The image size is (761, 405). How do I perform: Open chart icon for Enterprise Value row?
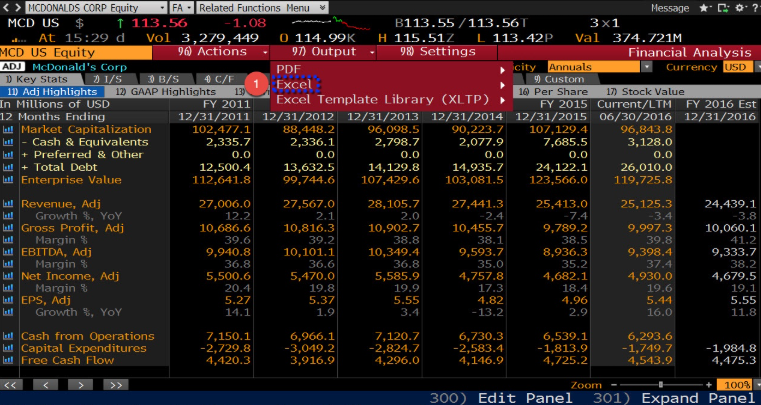click(8, 180)
